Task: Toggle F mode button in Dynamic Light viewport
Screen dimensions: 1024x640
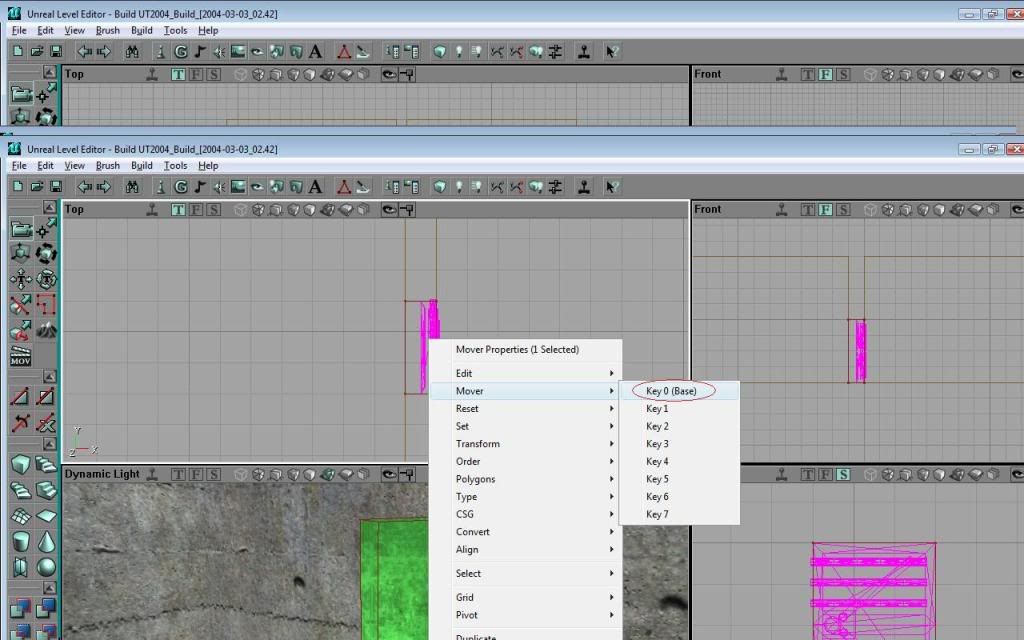Action: click(x=196, y=474)
